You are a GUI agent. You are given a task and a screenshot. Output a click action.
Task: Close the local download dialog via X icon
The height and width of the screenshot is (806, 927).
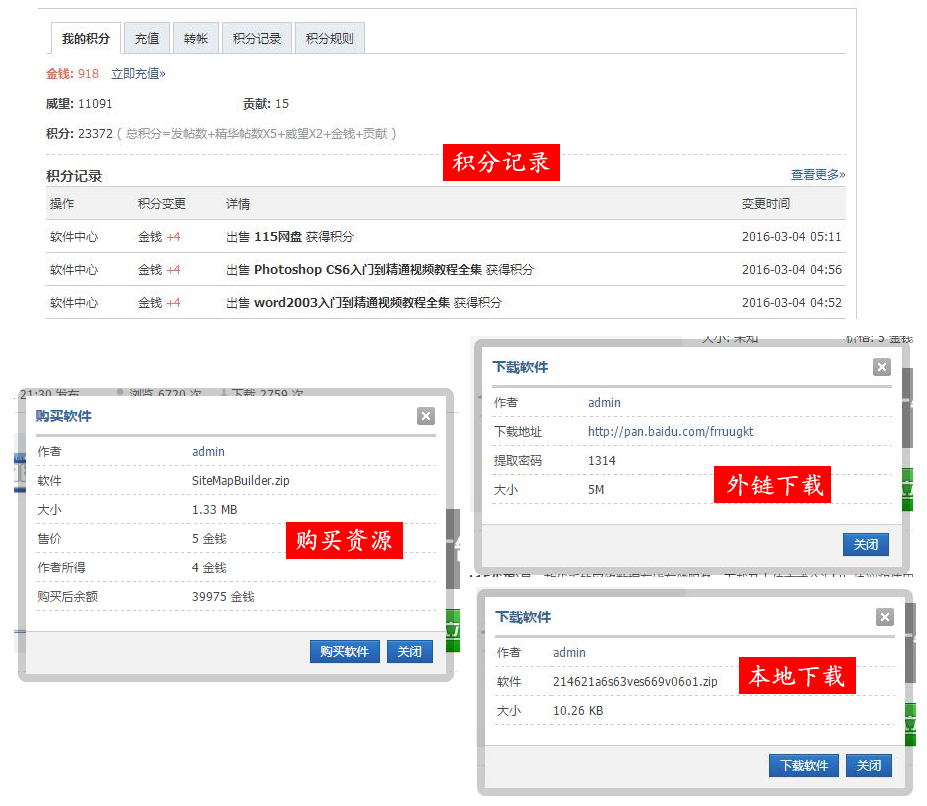click(x=884, y=617)
